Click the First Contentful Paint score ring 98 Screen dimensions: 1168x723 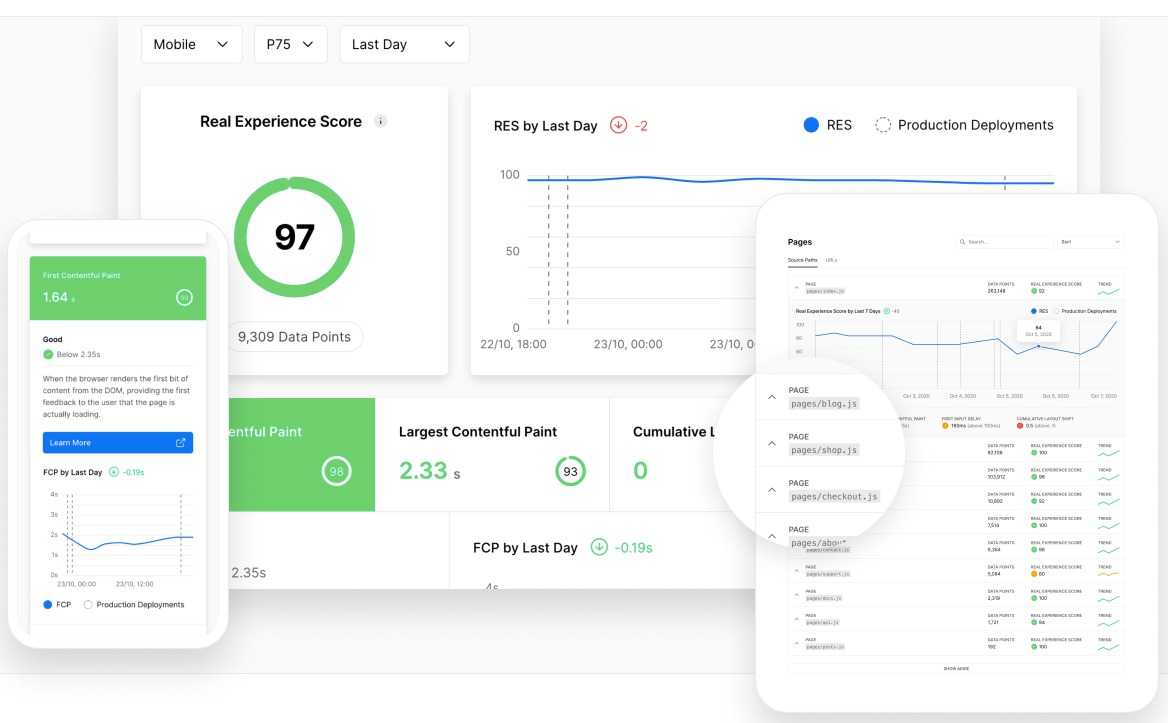click(x=336, y=471)
